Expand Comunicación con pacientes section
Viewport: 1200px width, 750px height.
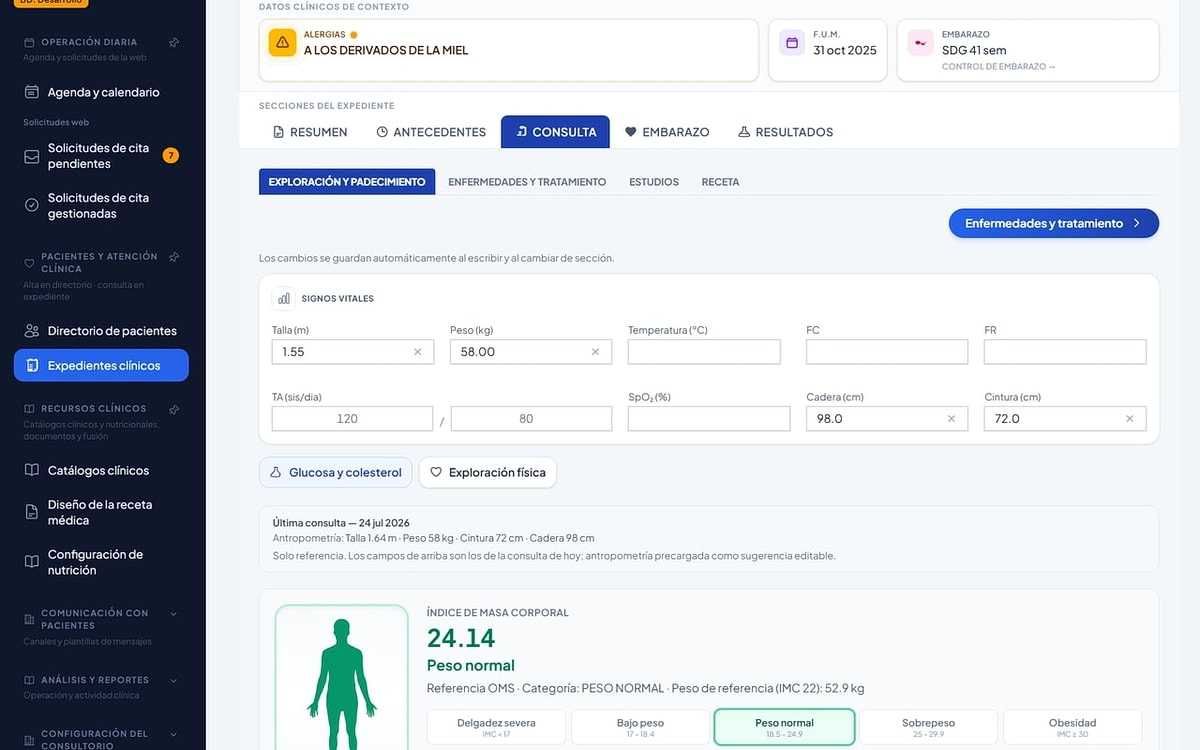[x=174, y=614]
